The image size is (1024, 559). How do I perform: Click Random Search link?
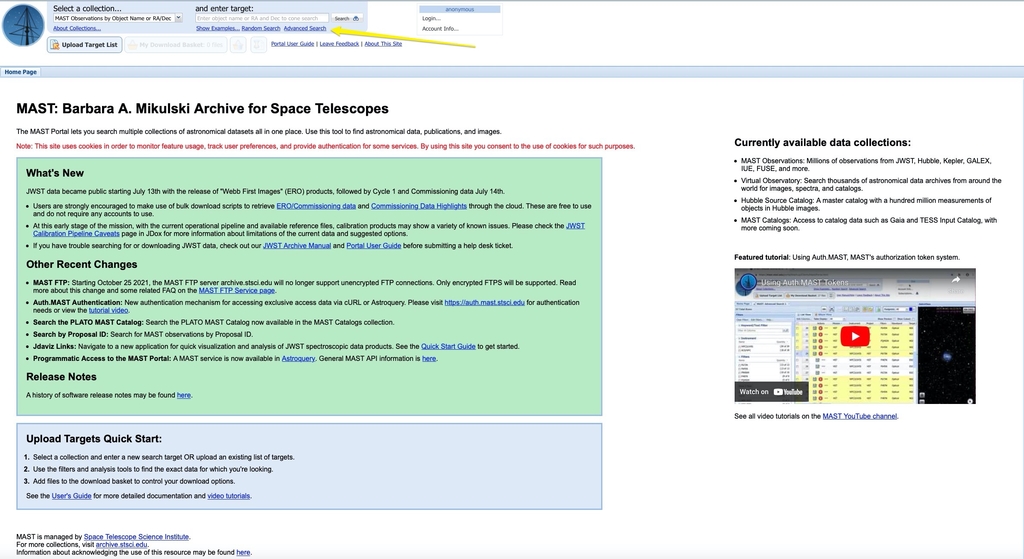261,29
